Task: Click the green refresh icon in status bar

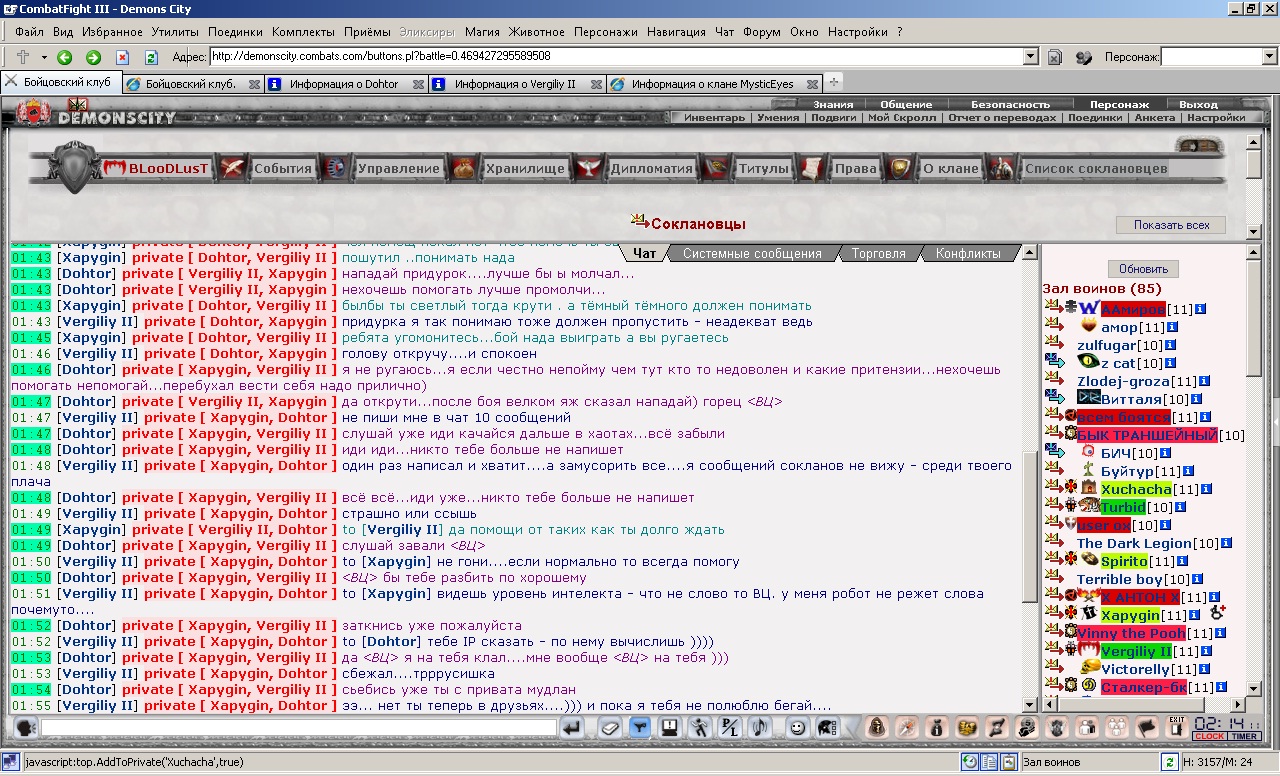Action: pyautogui.click(x=1169, y=762)
